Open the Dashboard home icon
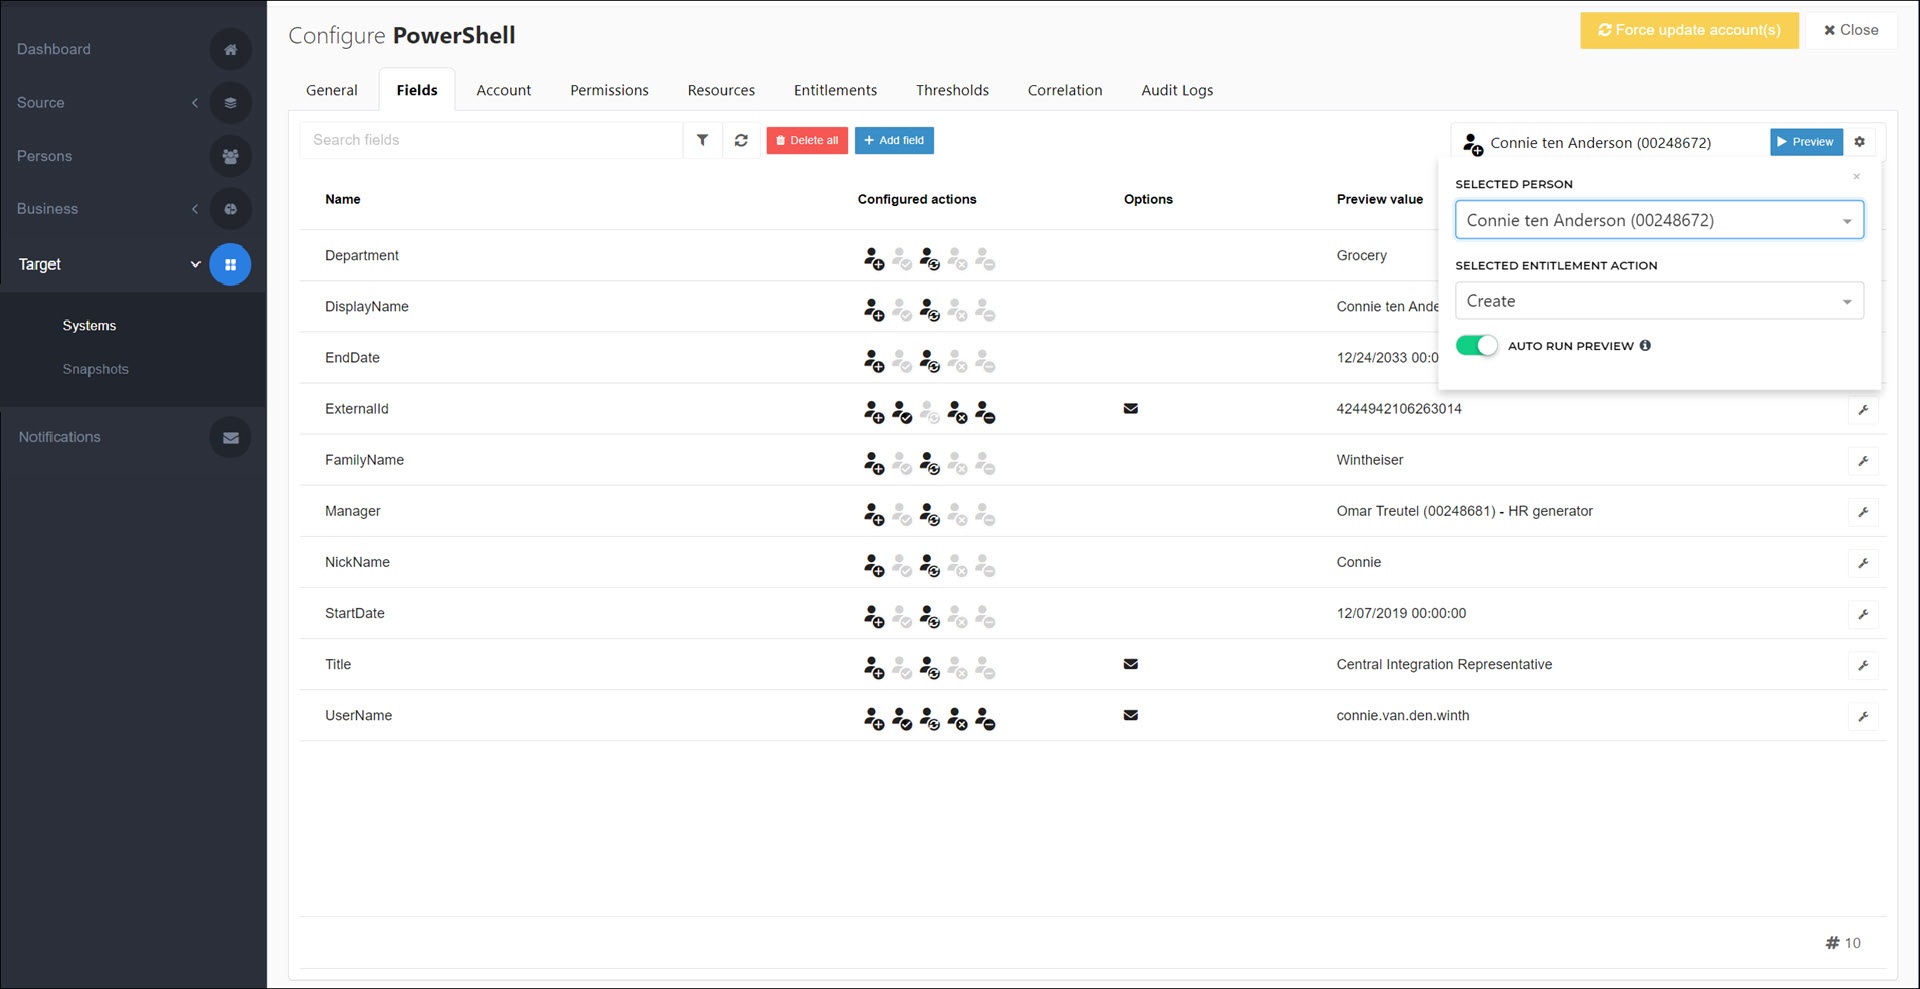Image resolution: width=1920 pixels, height=989 pixels. (x=230, y=49)
